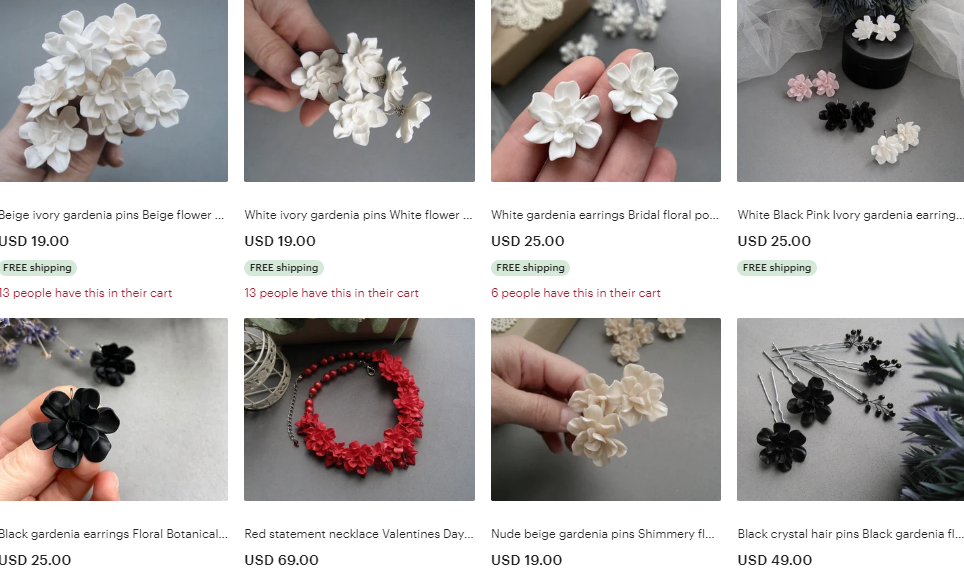Click the USD 69.00 necklace price
964x568 pixels.
[282, 560]
